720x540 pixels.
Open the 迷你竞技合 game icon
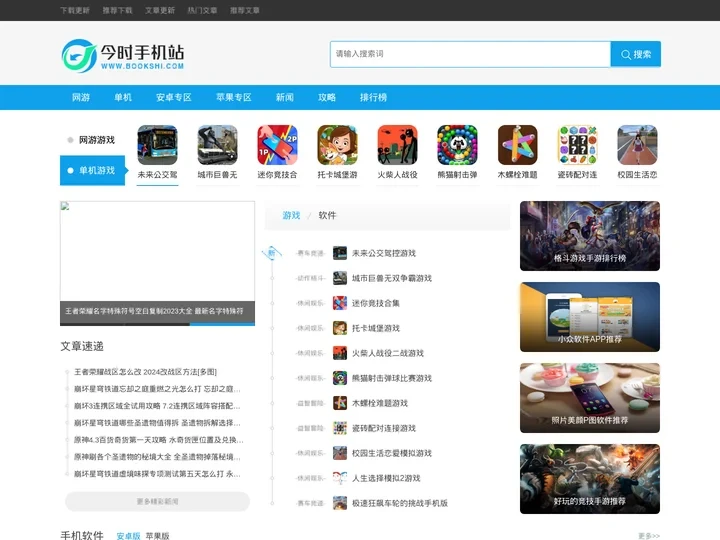tap(277, 145)
